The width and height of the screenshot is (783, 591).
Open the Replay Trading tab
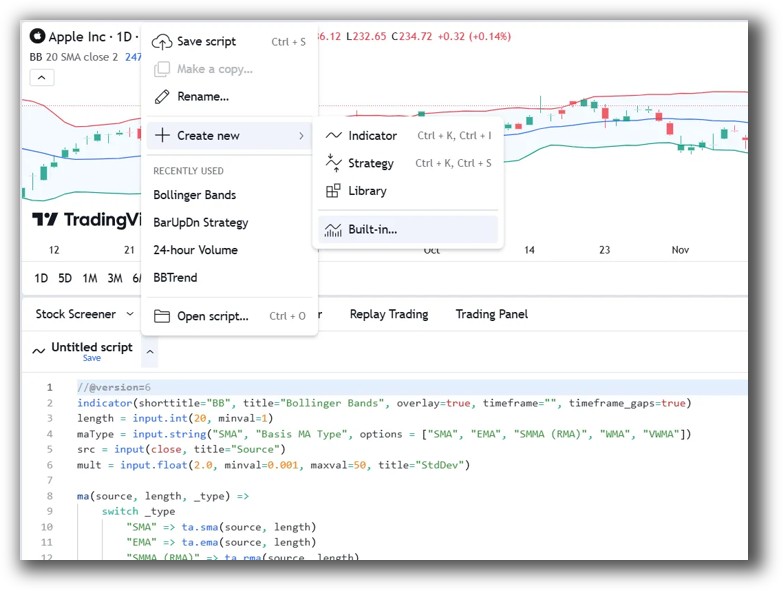tap(388, 314)
